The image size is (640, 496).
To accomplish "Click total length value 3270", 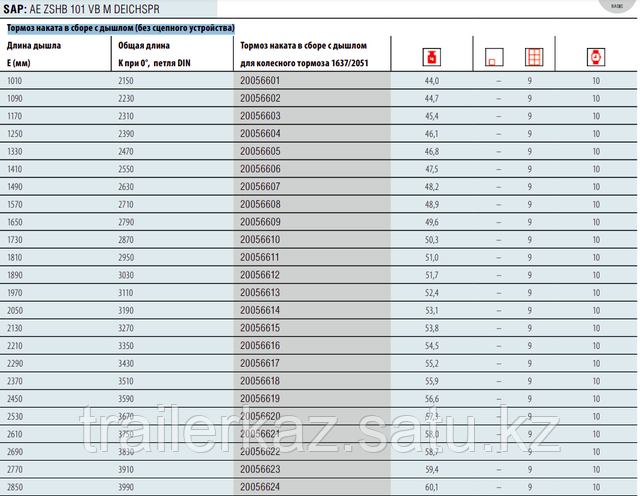I will click(x=126, y=328).
